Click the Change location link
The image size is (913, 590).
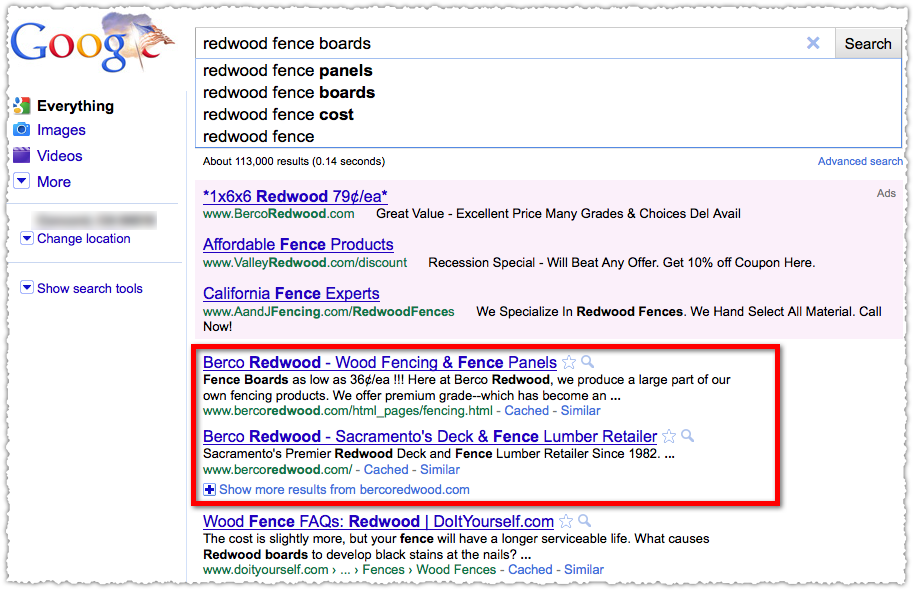84,239
